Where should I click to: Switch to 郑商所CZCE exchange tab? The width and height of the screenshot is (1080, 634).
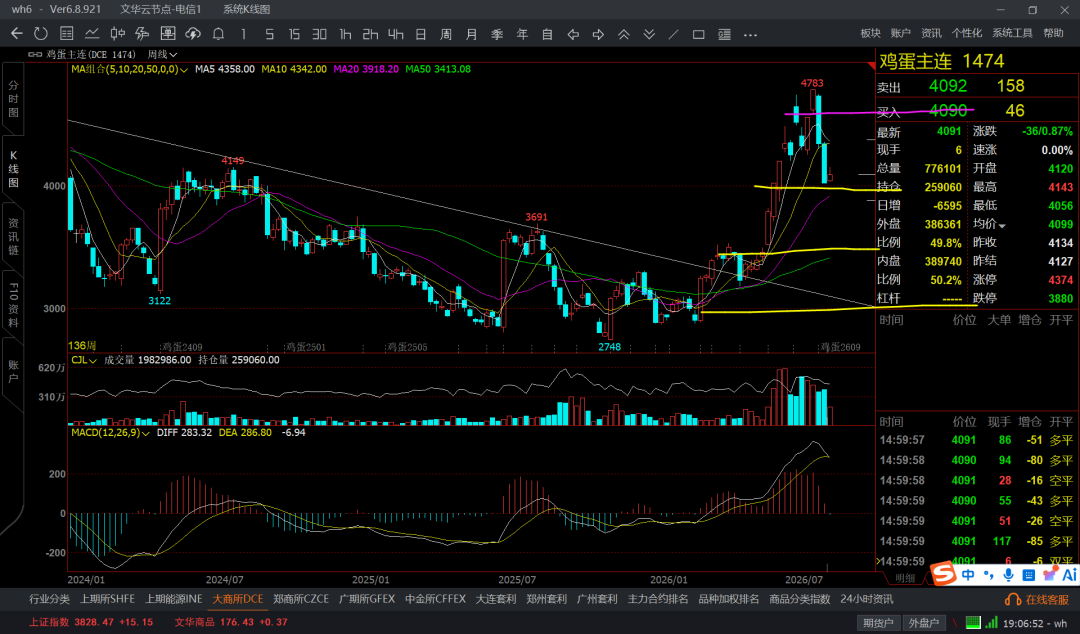point(300,599)
